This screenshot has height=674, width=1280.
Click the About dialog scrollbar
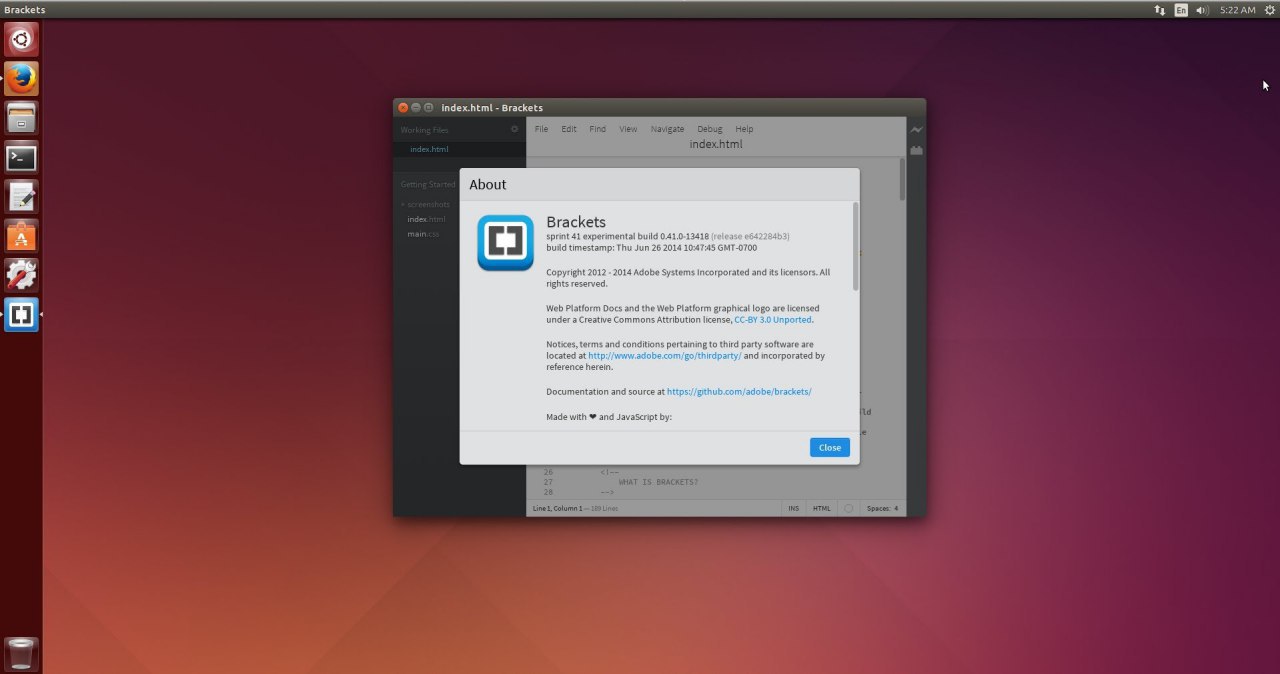point(855,247)
